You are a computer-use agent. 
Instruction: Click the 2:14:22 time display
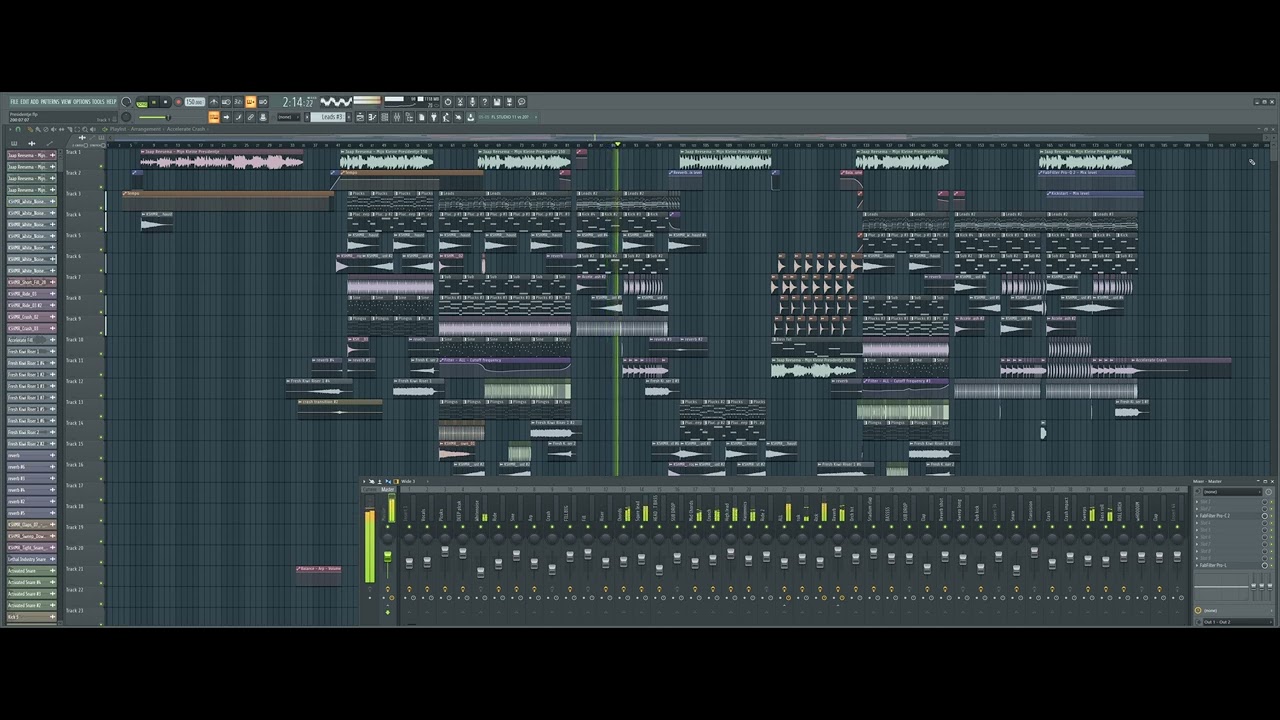click(x=297, y=102)
